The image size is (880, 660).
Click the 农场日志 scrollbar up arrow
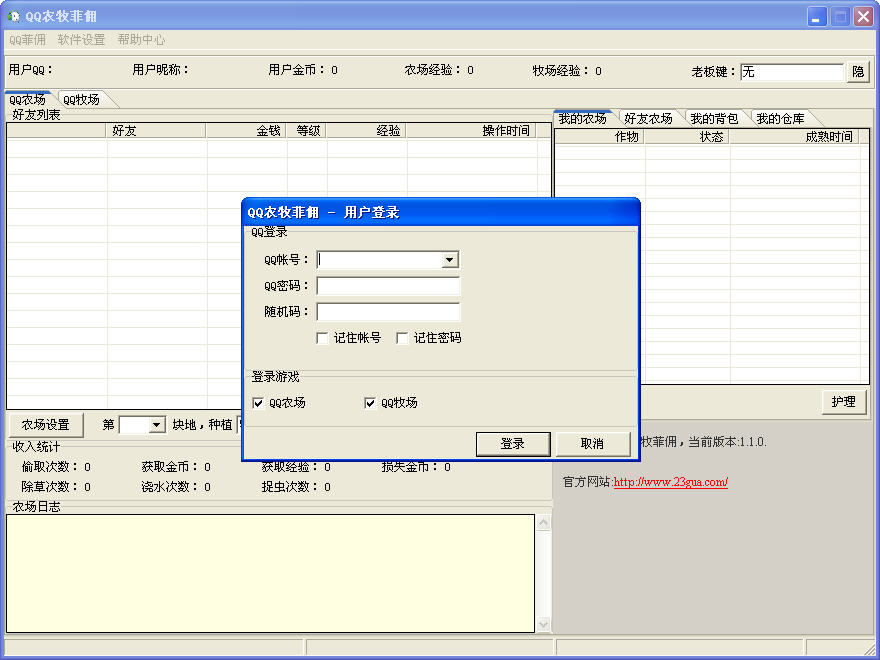tap(543, 523)
